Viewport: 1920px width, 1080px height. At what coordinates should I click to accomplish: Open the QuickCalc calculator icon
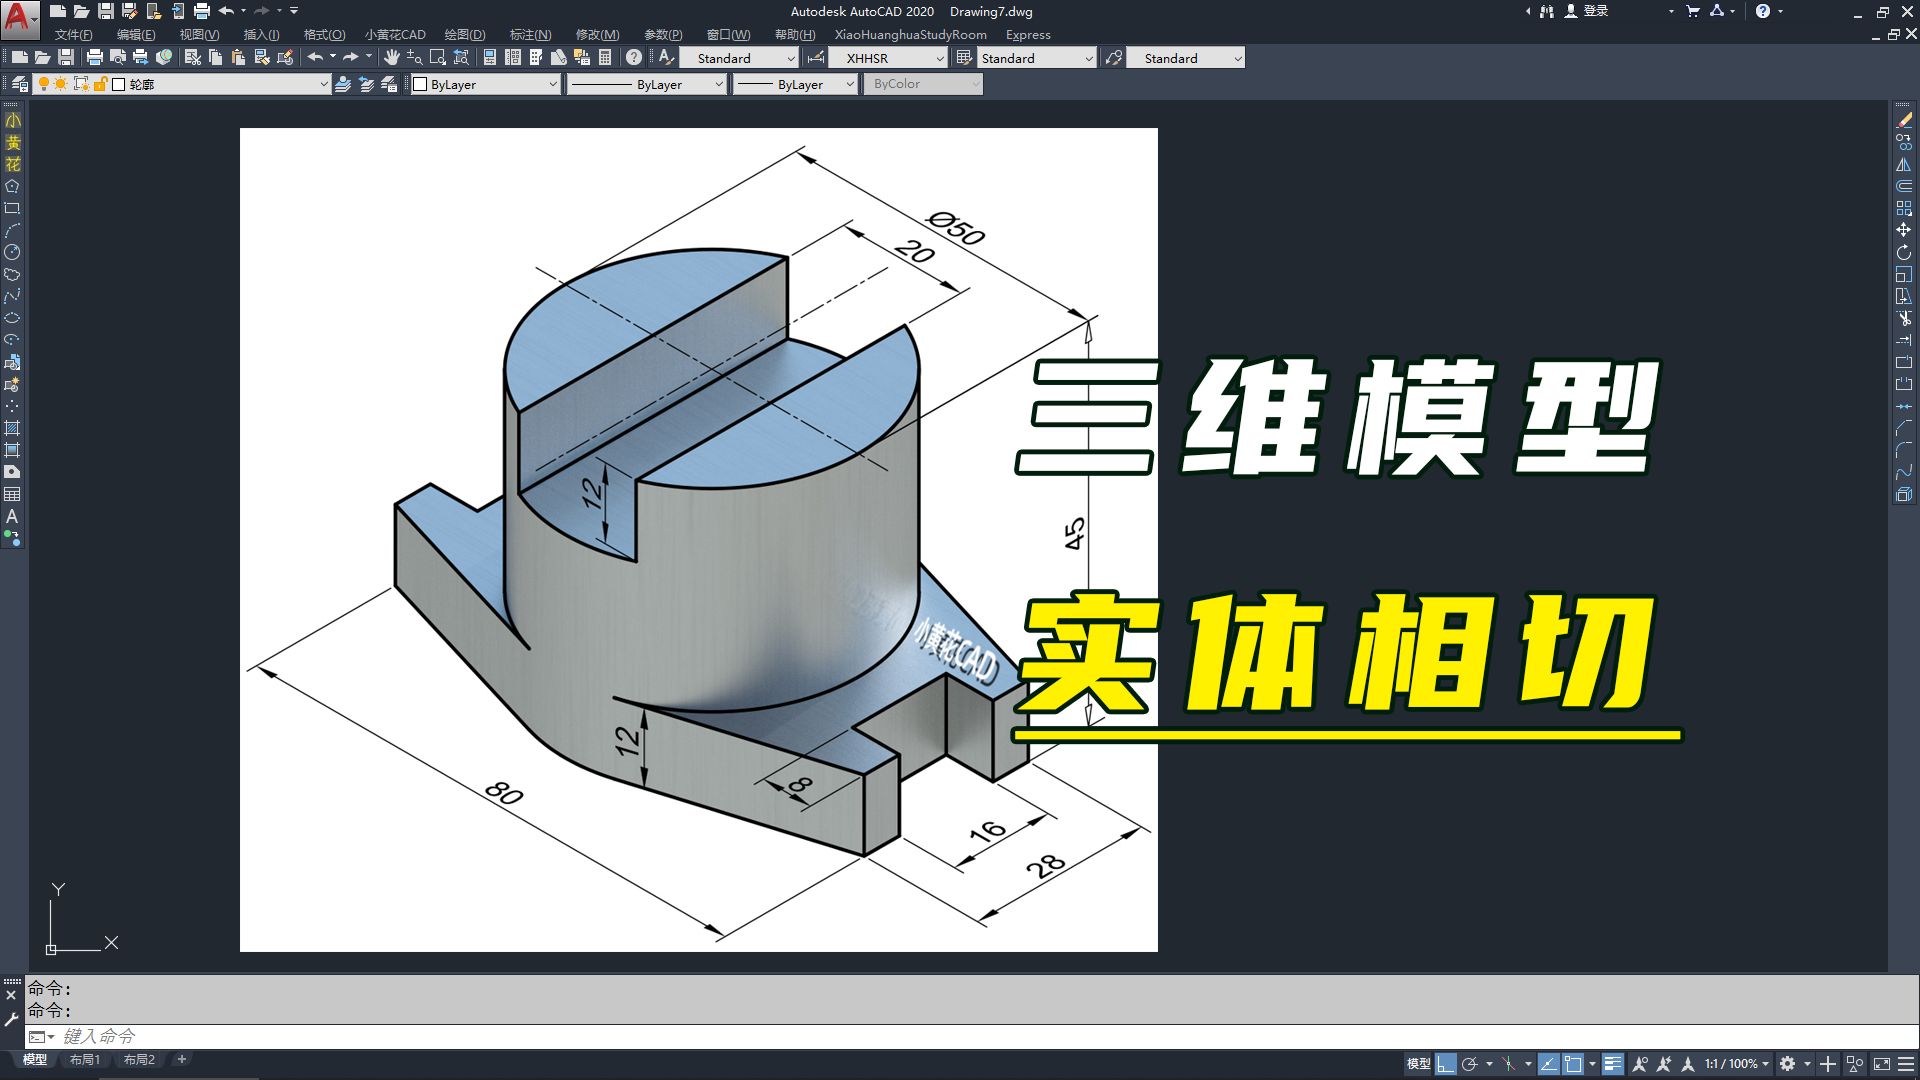(604, 58)
